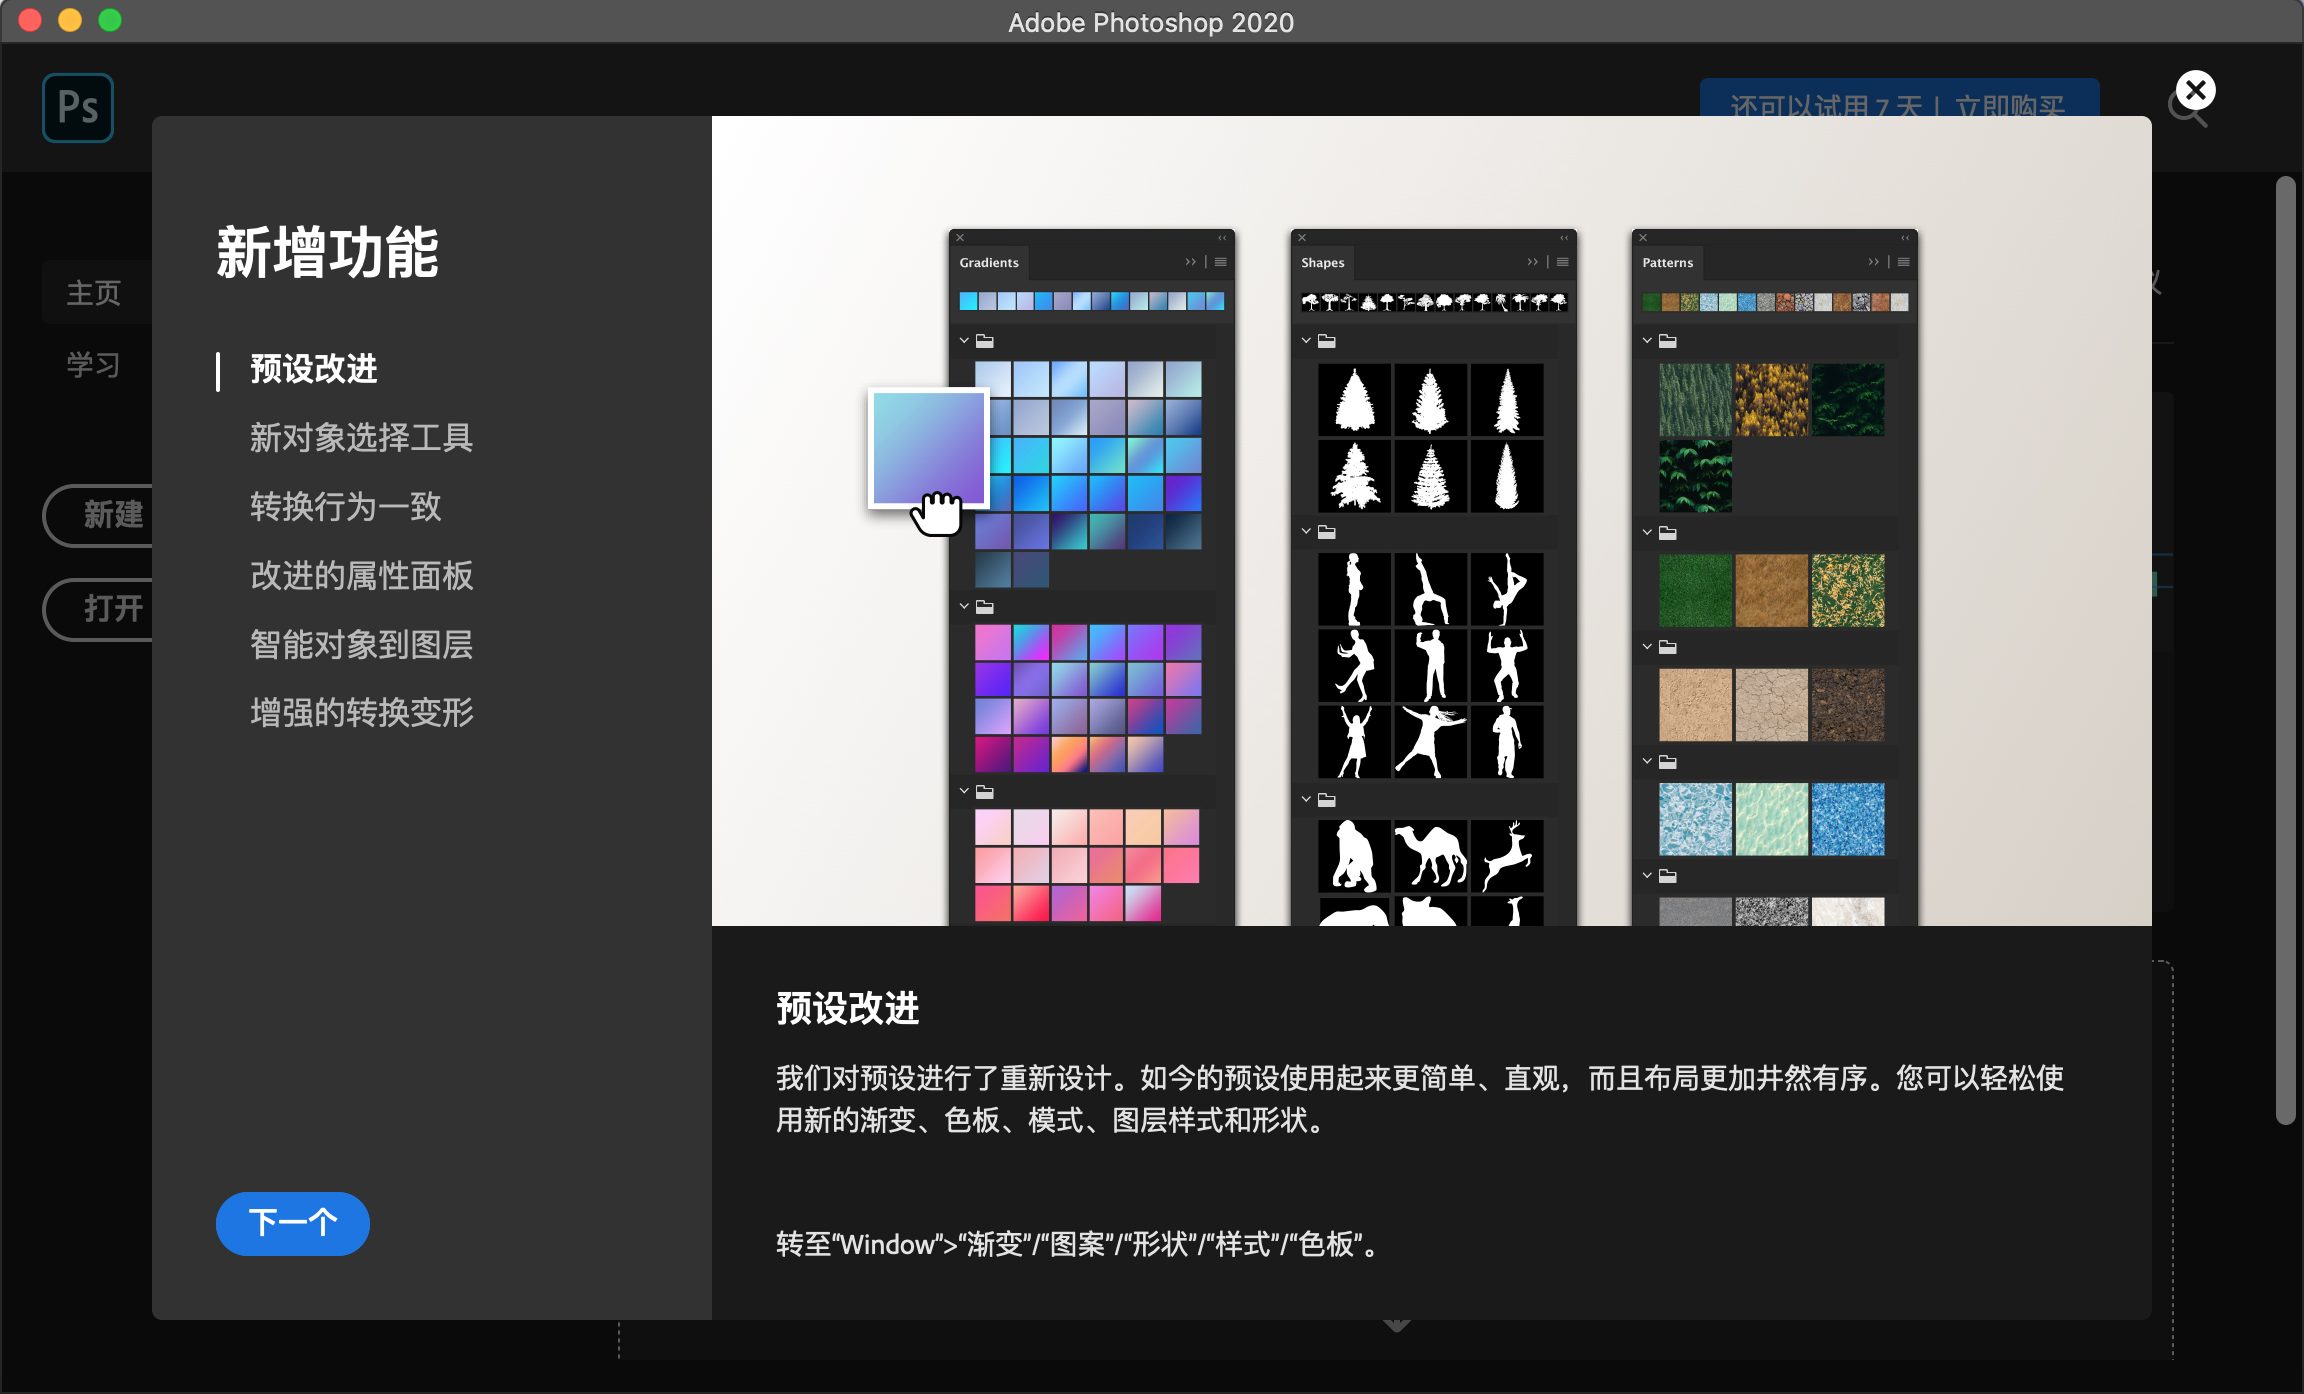Viewport: 2304px width, 1394px height.
Task: Select 改进的属性面板 in the feature list
Action: (361, 576)
